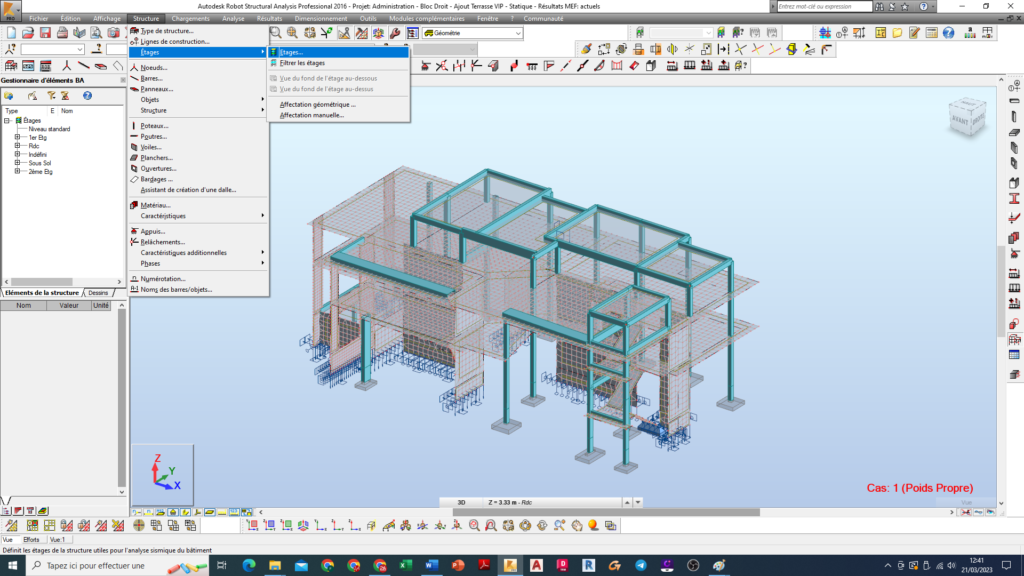Select the zoom magnifier icon on the top toolbar
1024x576 pixels.
tap(275, 32)
